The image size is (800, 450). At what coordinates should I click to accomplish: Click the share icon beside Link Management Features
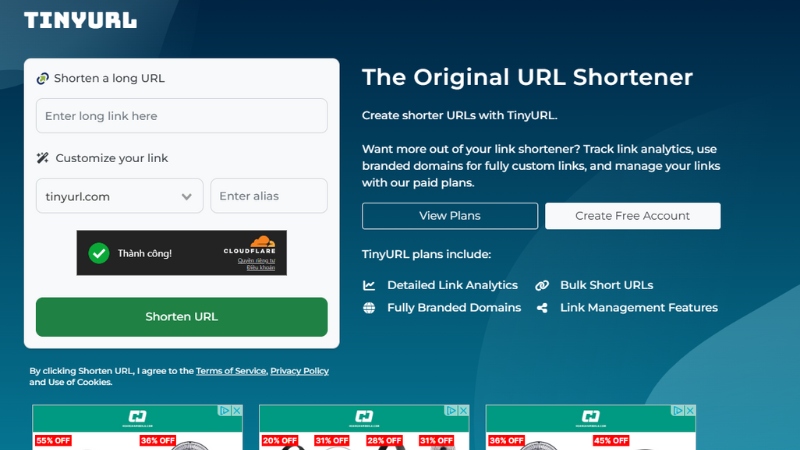[x=542, y=308]
